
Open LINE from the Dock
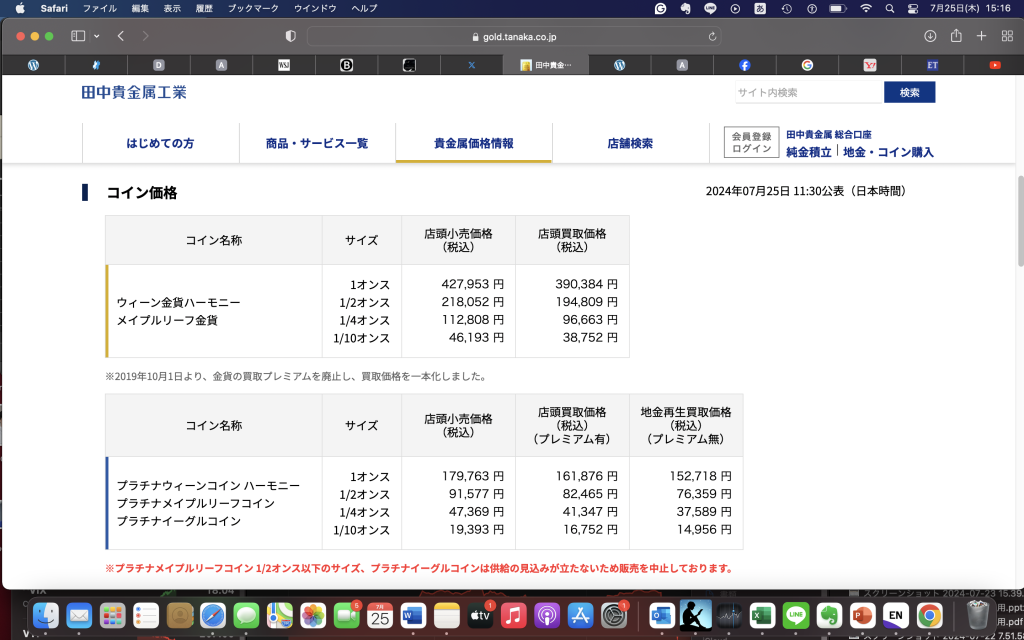click(x=795, y=616)
